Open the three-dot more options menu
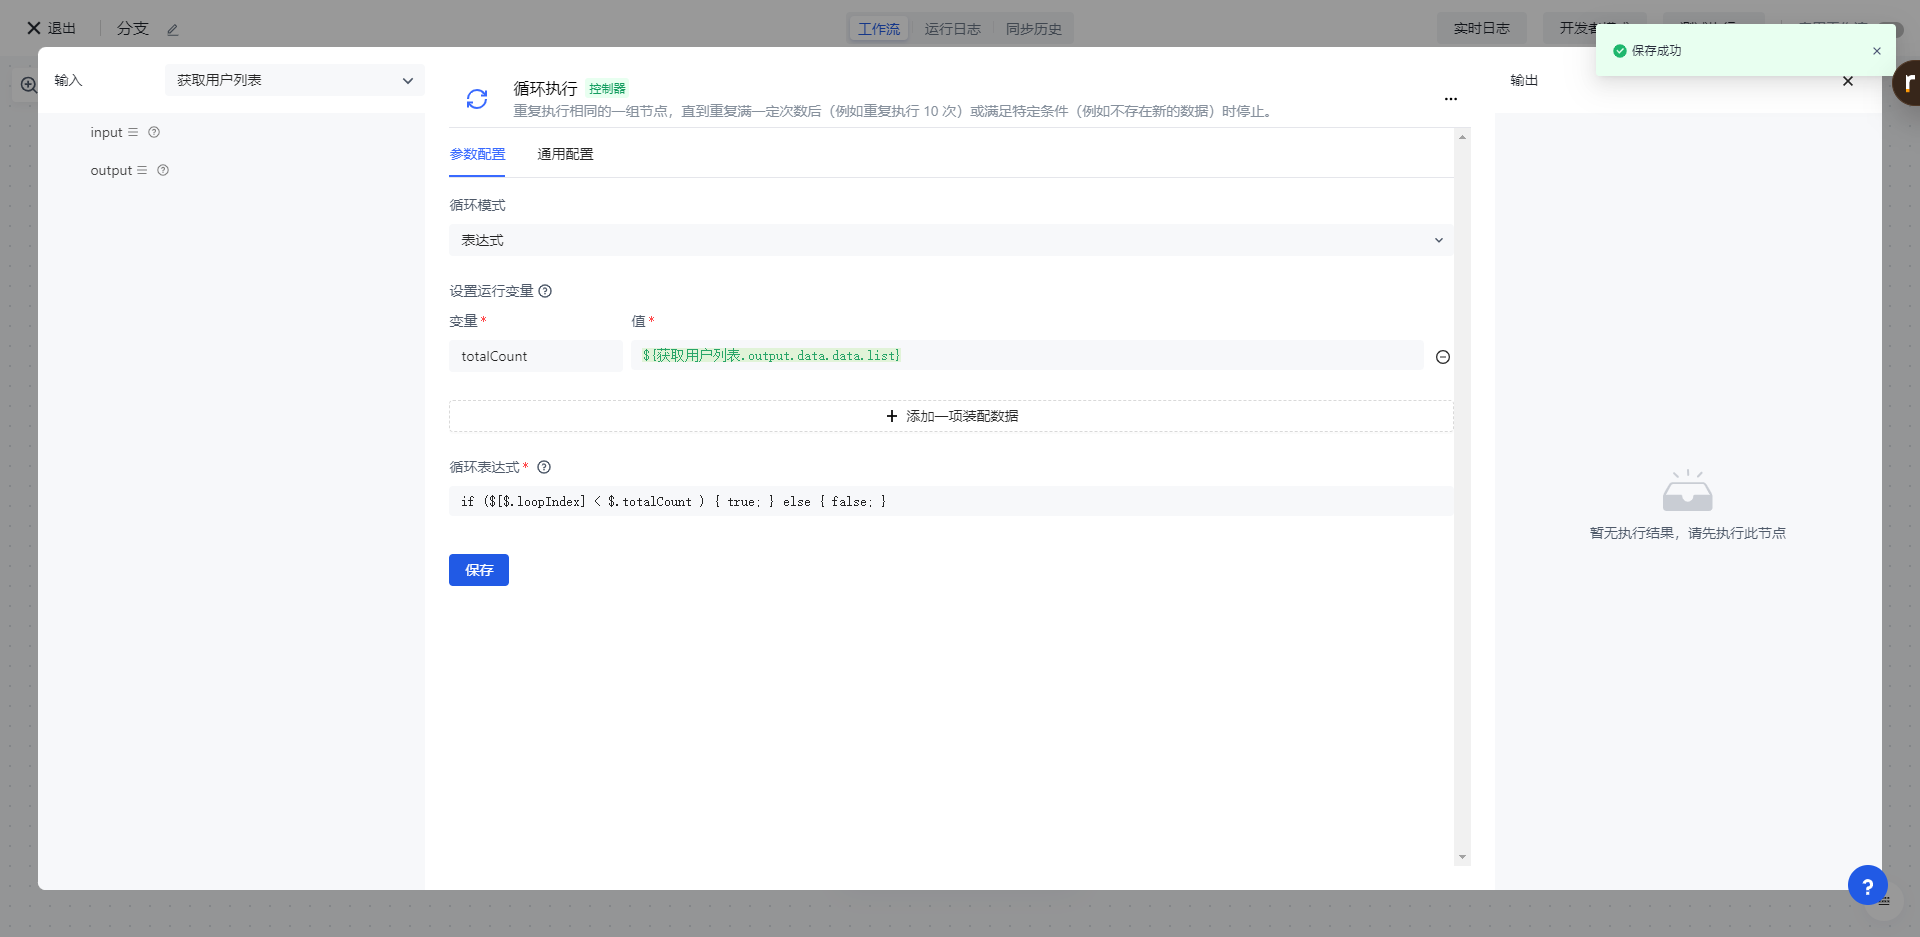The height and width of the screenshot is (937, 1920). coord(1450,99)
